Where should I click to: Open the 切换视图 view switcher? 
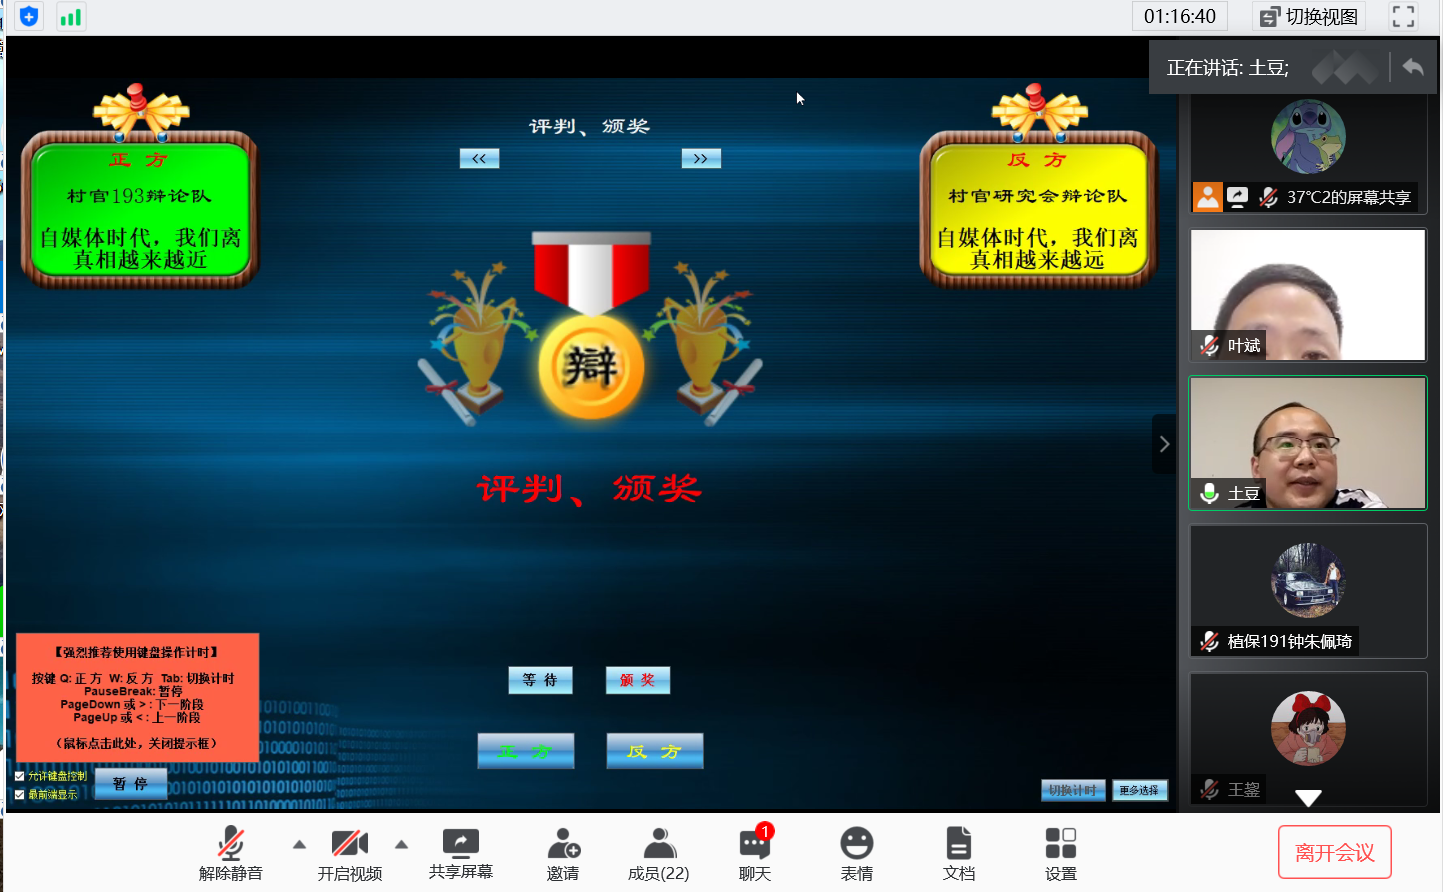[1309, 17]
